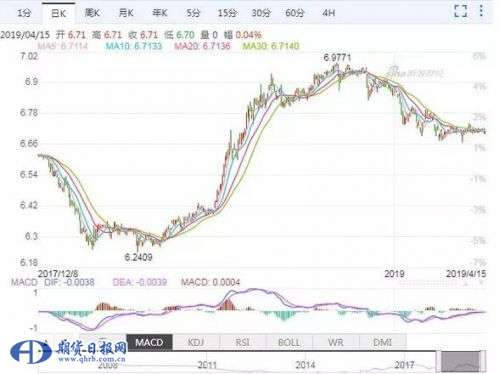This screenshot has width=499, height=374.
Task: Click the 2017/12/8 start date label
Action: [x=58, y=274]
